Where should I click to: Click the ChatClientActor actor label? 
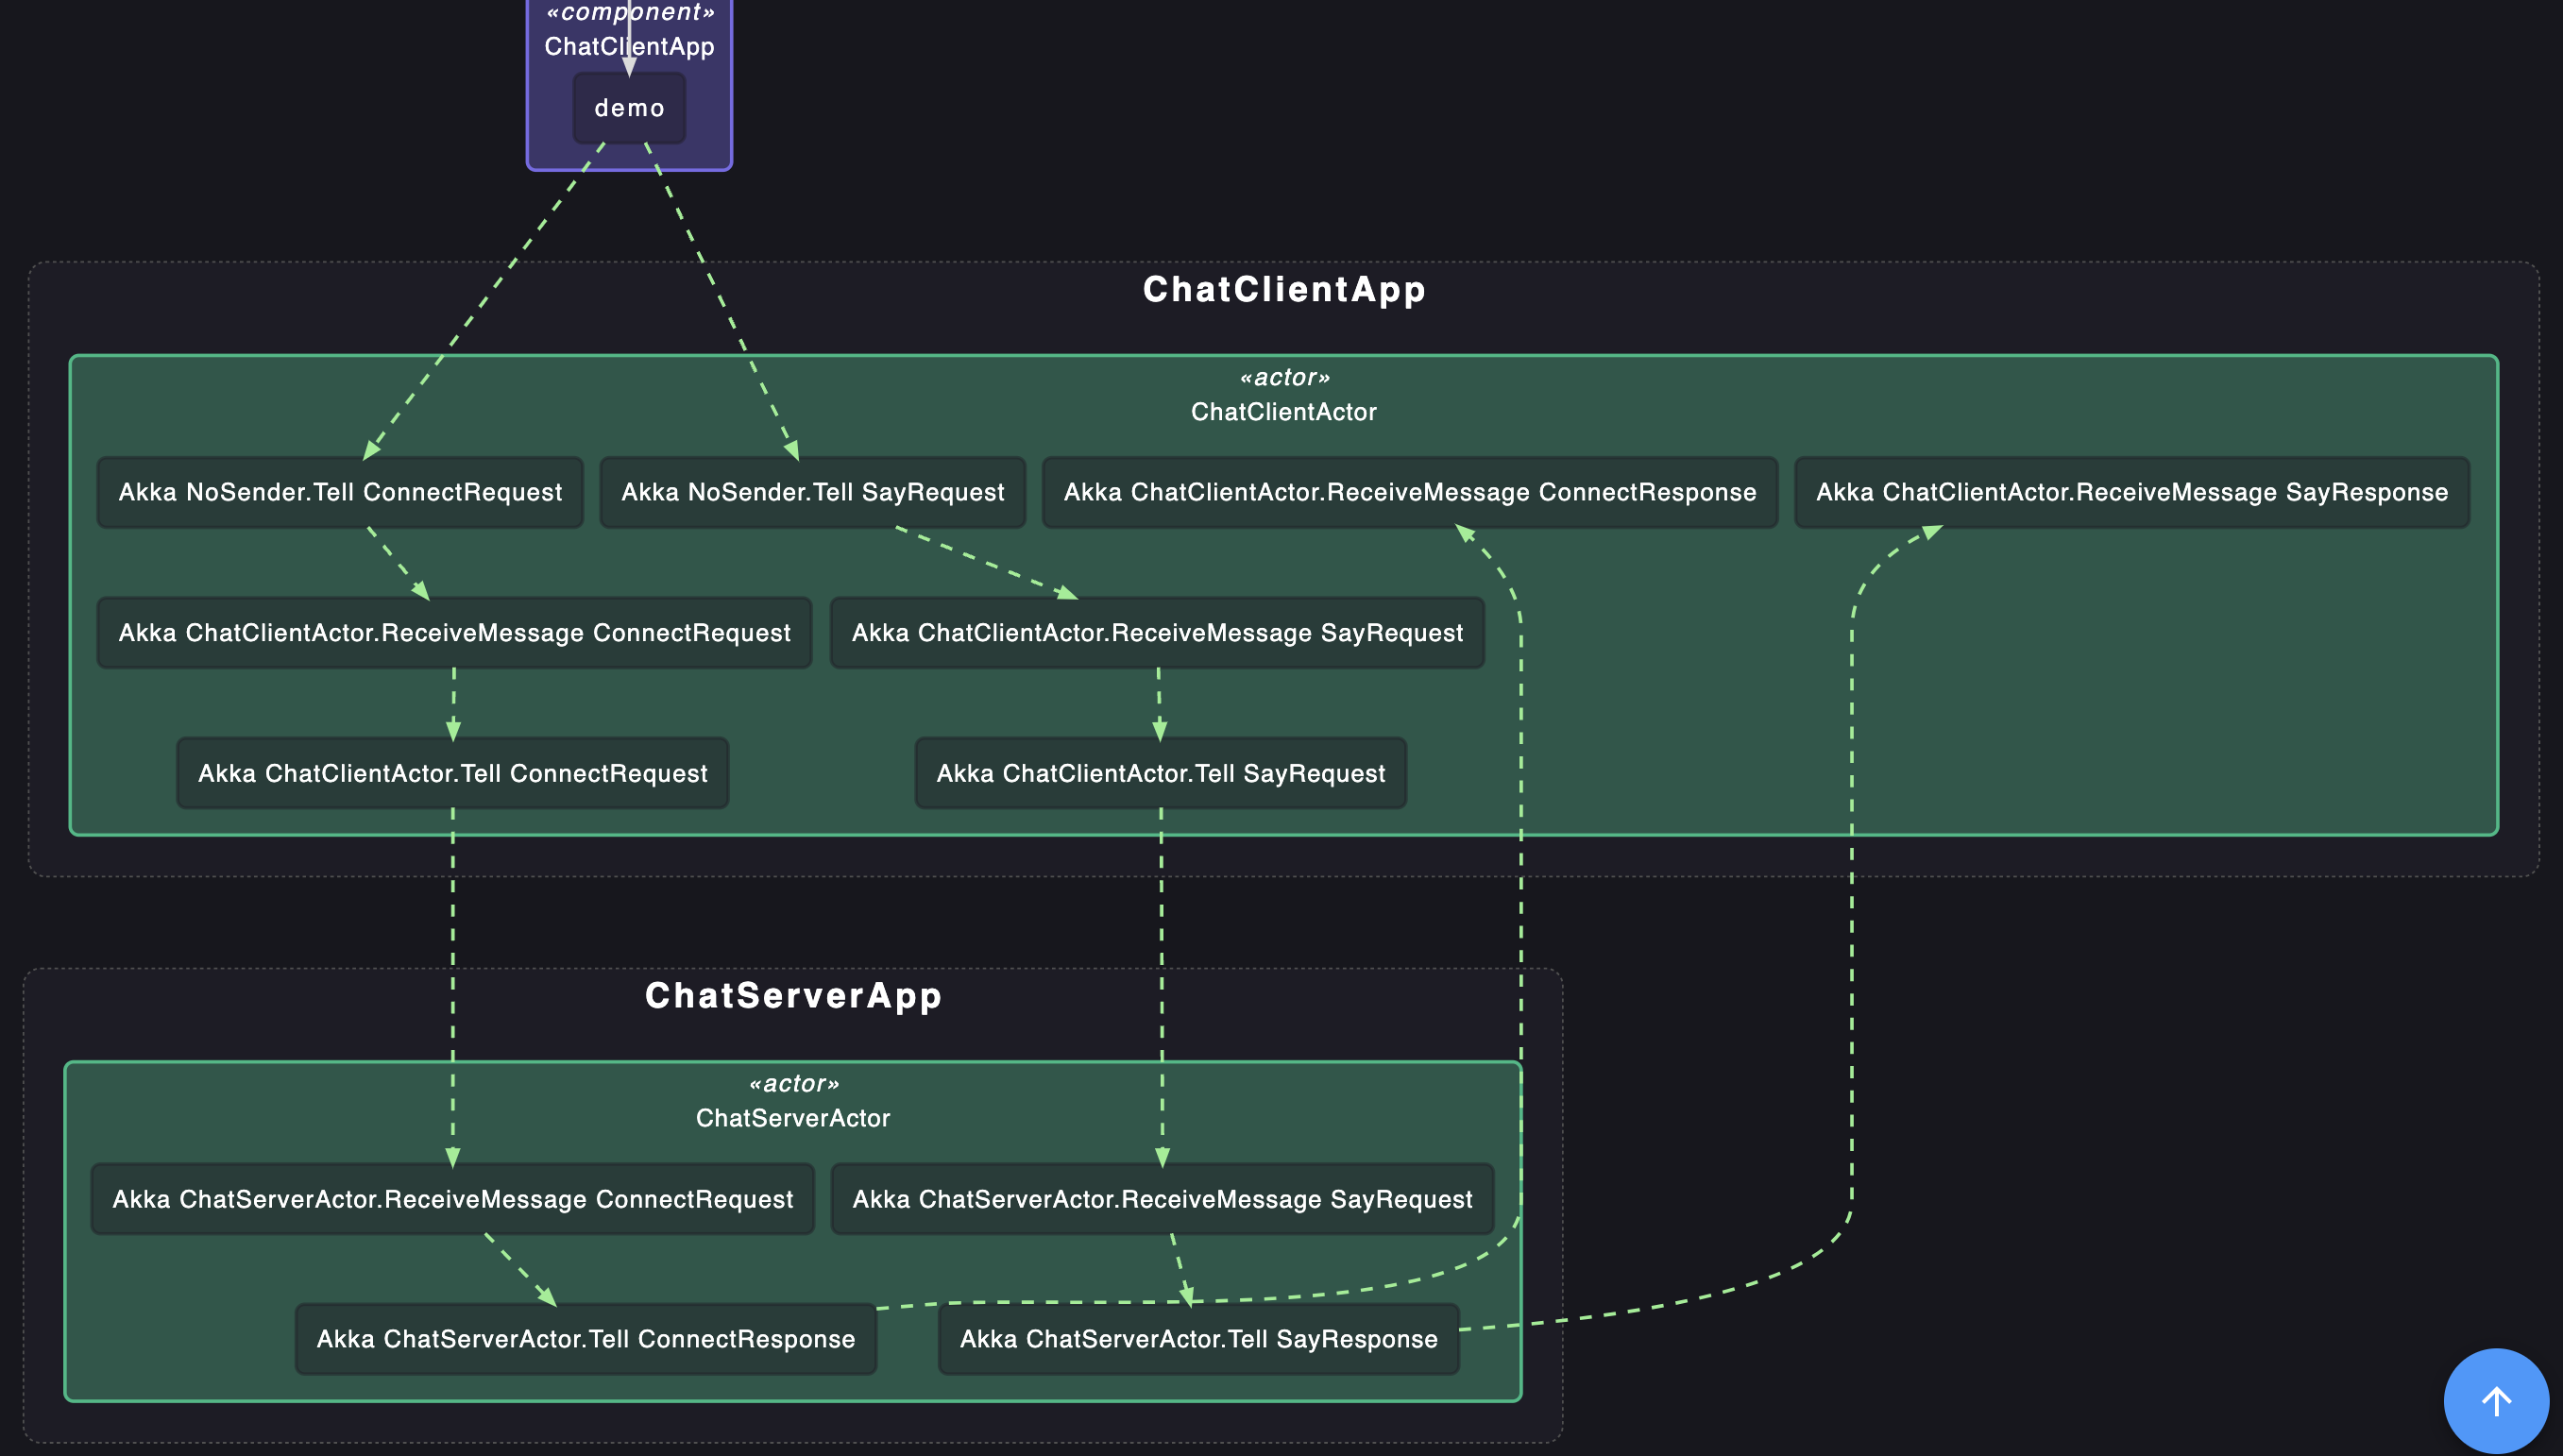pos(1283,412)
